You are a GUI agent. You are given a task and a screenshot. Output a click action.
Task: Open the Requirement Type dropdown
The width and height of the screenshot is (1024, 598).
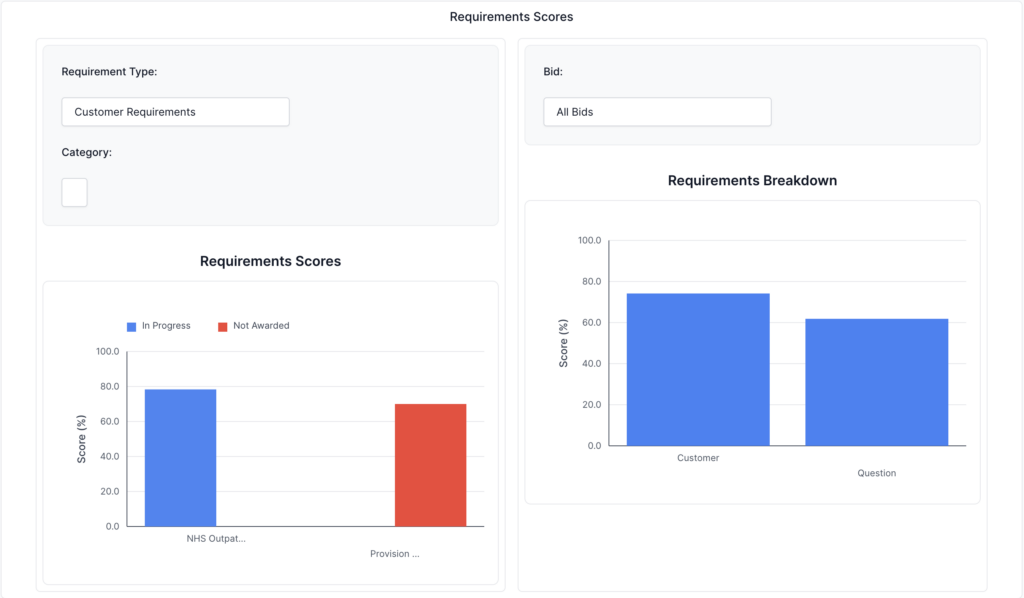(x=175, y=112)
